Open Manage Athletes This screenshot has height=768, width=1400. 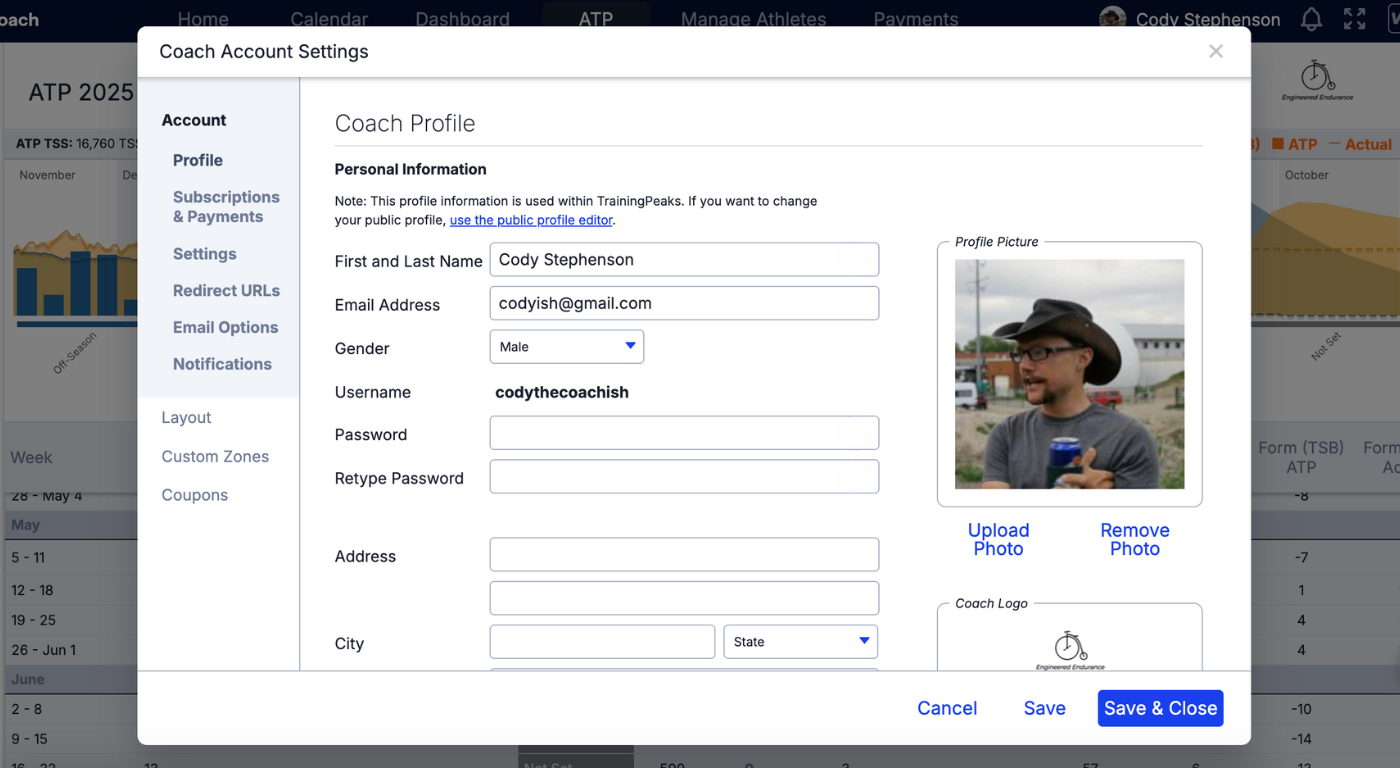click(x=753, y=19)
